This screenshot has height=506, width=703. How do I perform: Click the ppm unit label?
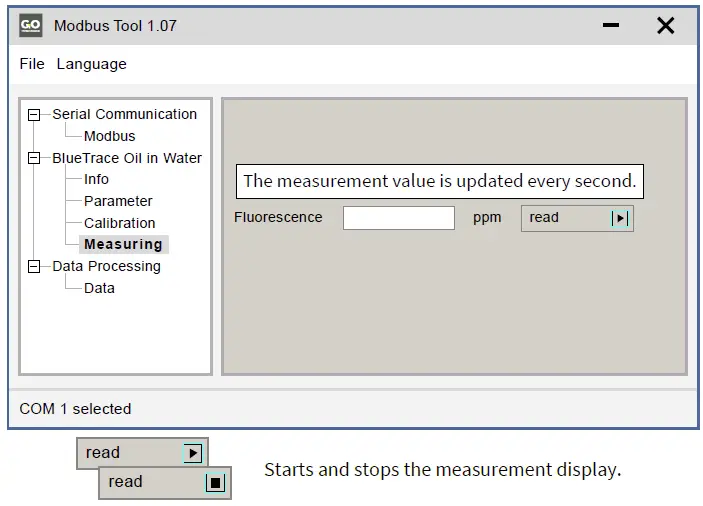pos(487,218)
